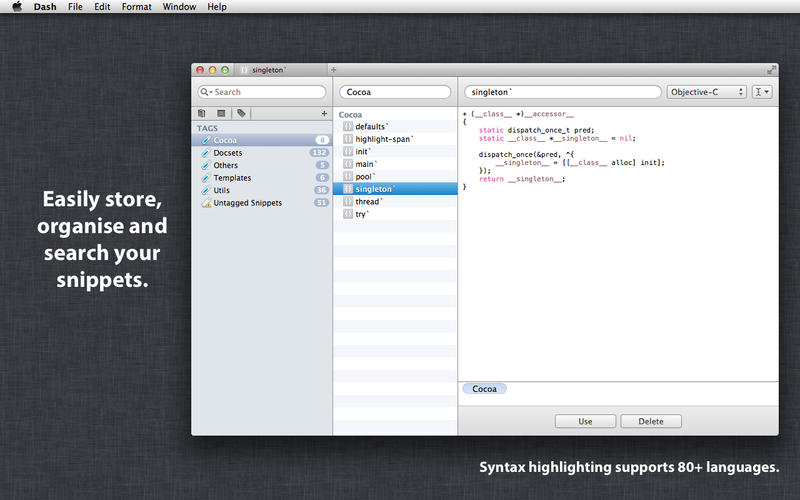Open the placeholder cursor insert dropdown
Image resolution: width=800 pixels, height=500 pixels.
762,92
